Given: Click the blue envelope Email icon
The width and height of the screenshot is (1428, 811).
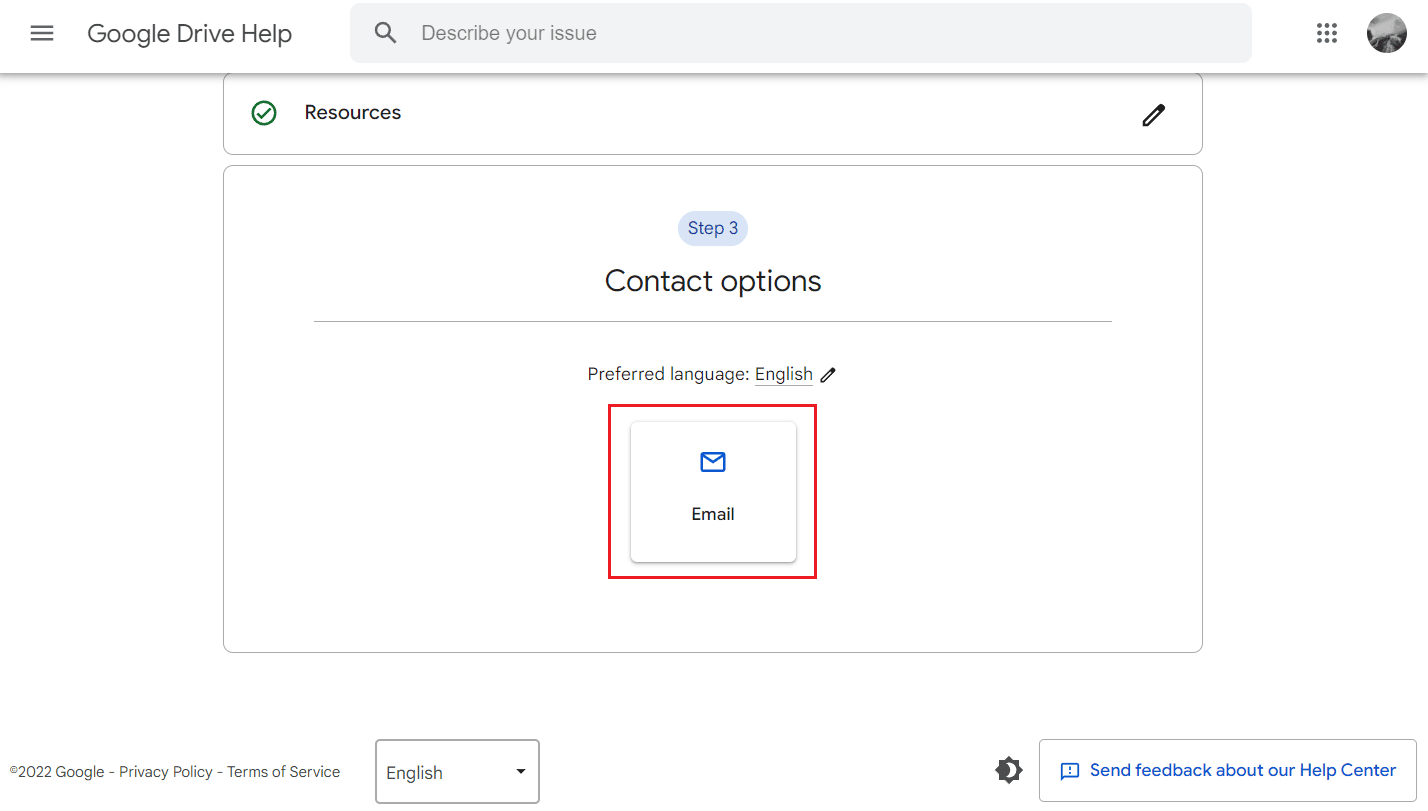Looking at the screenshot, I should point(713,462).
